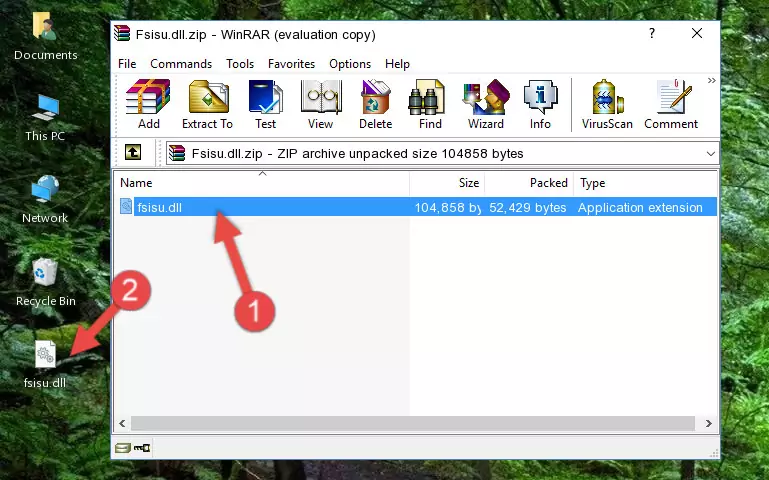Viewport: 769px width, 480px height.
Task: Select the This PC desktop icon
Action: [x=45, y=118]
